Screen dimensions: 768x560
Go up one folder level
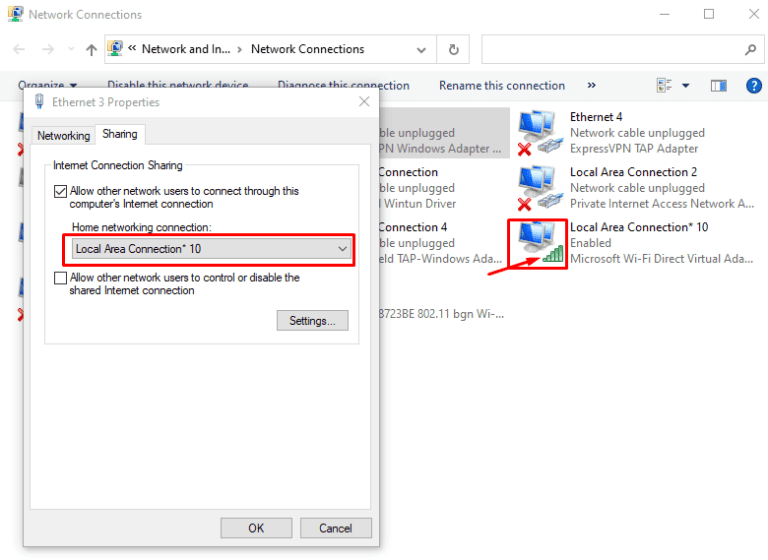coord(91,49)
